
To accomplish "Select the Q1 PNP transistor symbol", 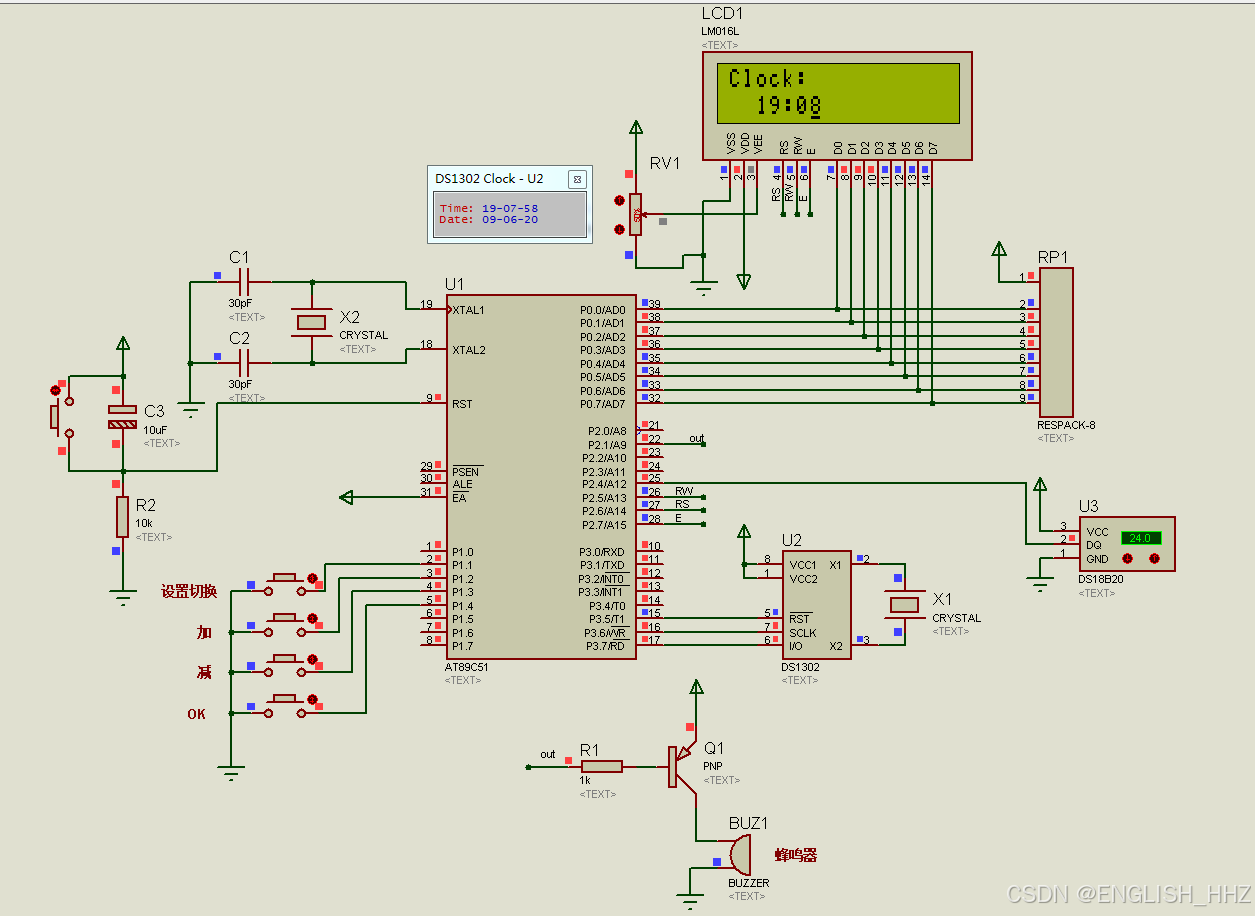I will pos(682,767).
